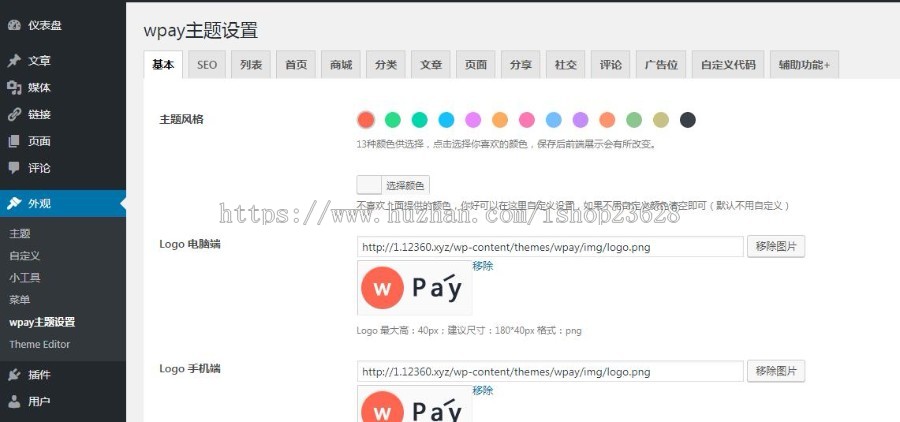Switch to the 商城 tab
This screenshot has height=422, width=900.
pos(341,65)
